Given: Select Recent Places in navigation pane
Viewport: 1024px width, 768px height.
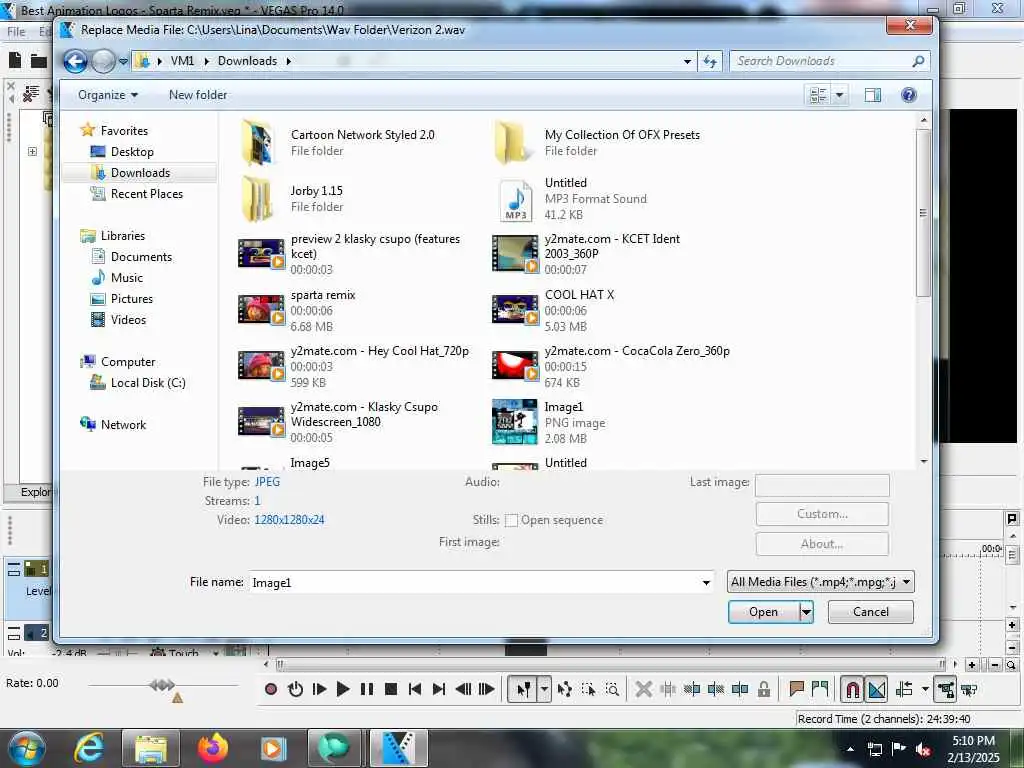Looking at the screenshot, I should (146, 193).
